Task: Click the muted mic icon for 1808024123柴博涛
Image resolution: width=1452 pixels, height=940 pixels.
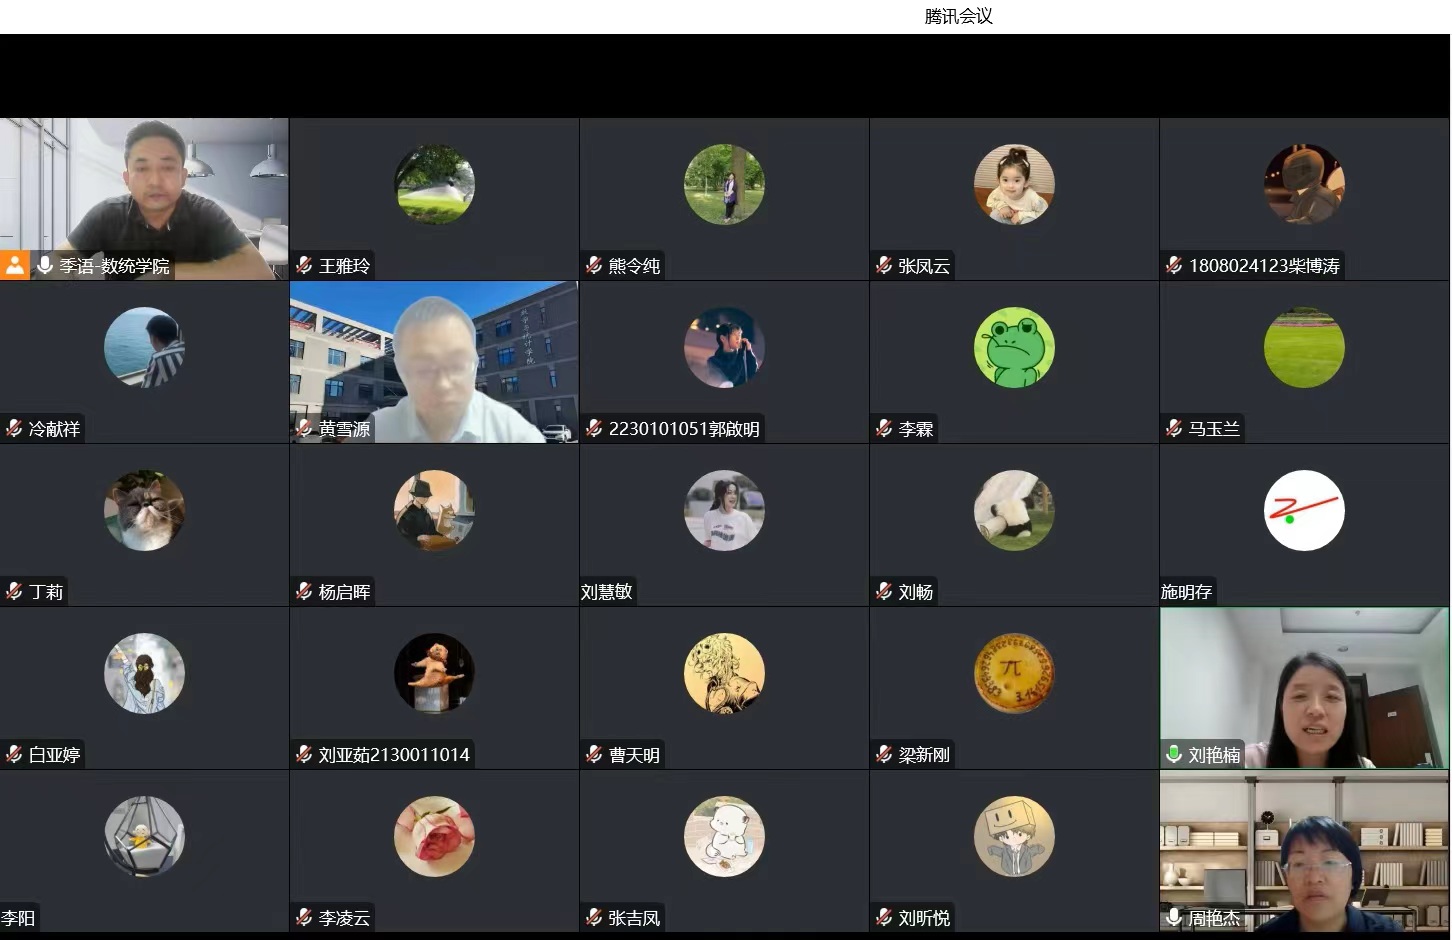Action: 1174,266
